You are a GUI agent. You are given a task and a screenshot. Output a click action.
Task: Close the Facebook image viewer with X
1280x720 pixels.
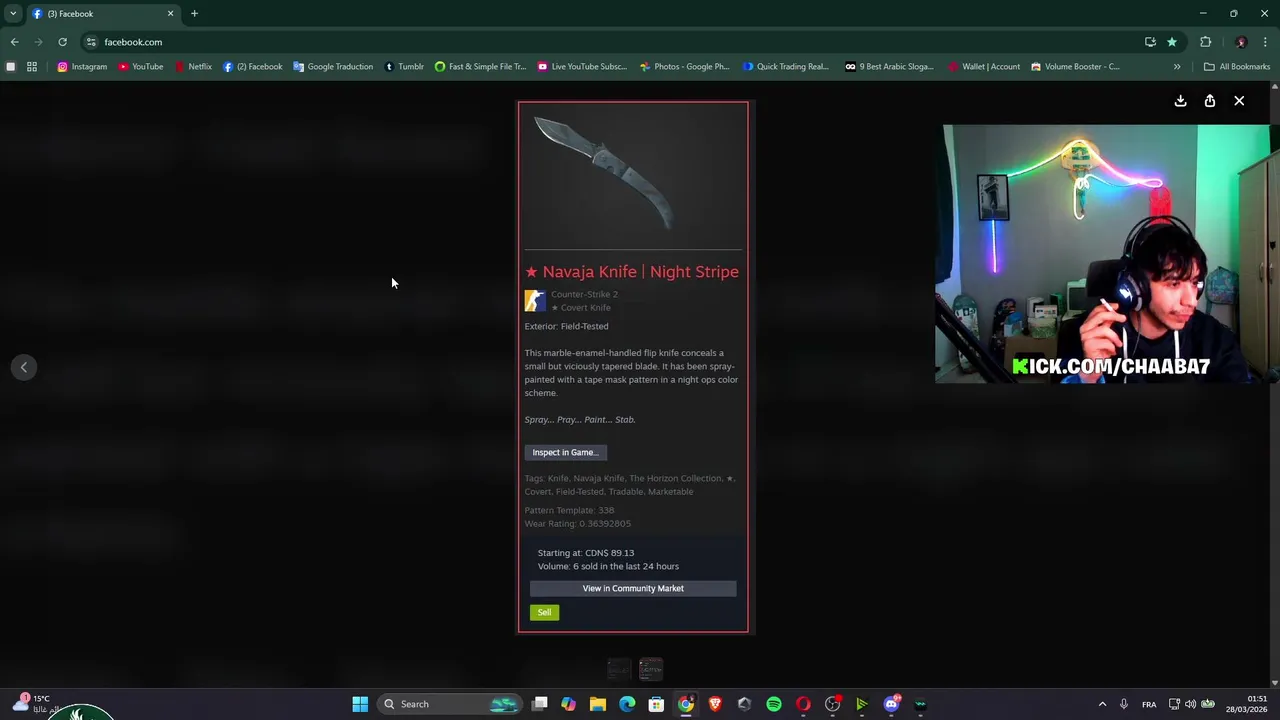[1239, 101]
